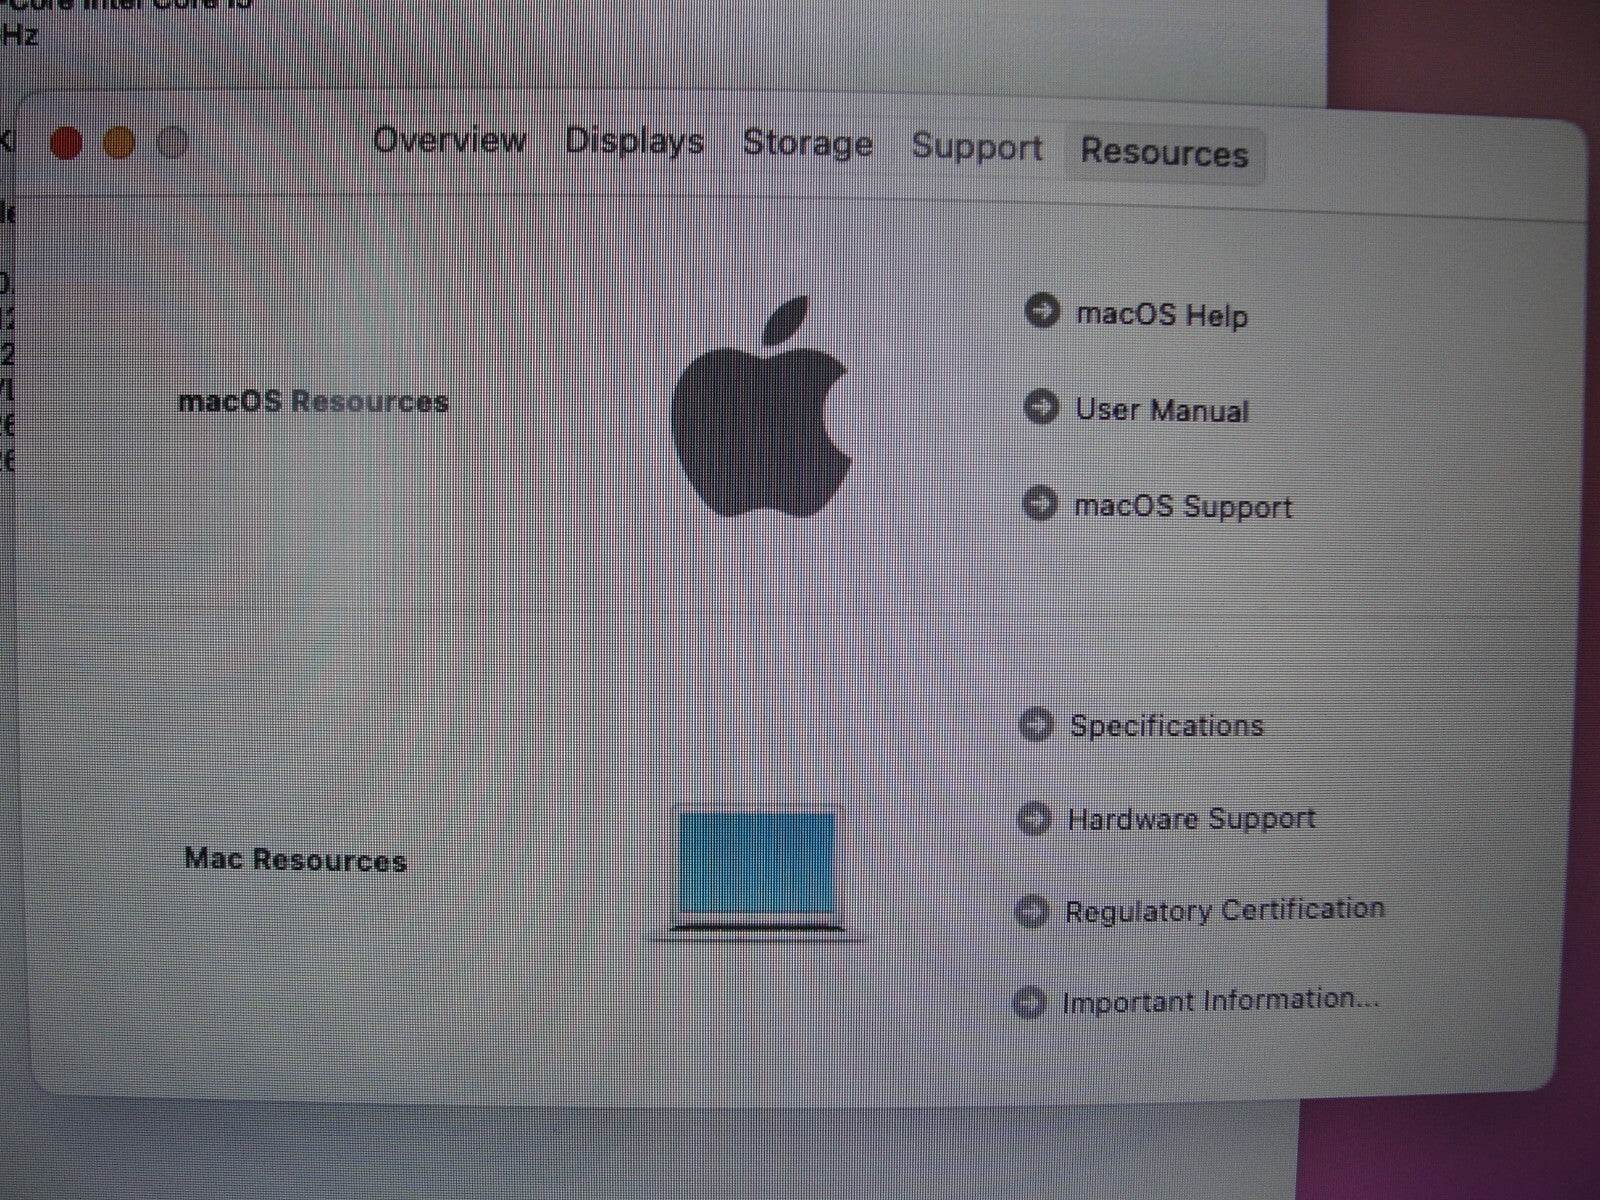Click the arrow icon beside User Manual
Image resolution: width=1600 pixels, height=1200 pixels.
click(x=1041, y=407)
